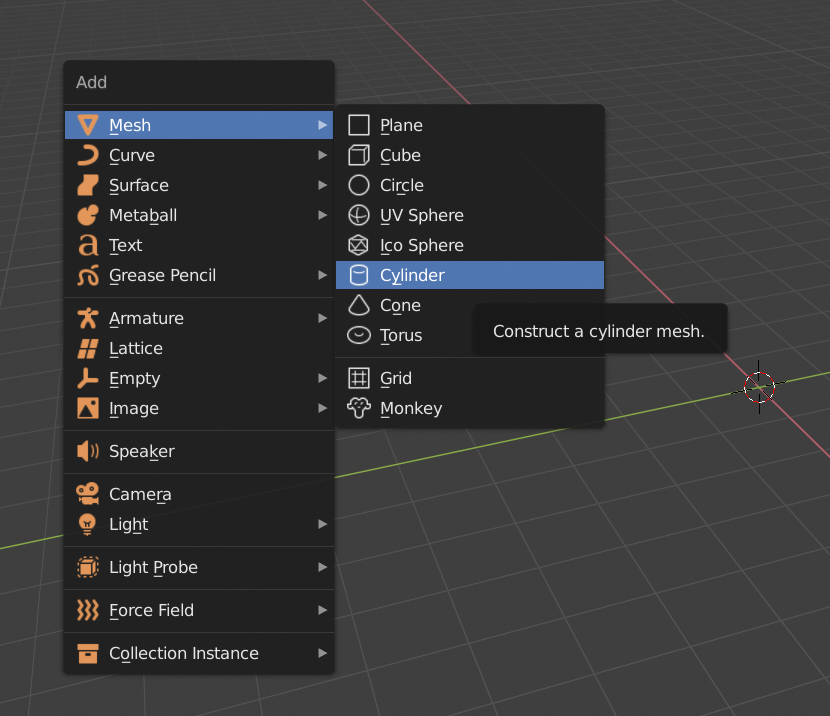Click the Light Probe icon

pyautogui.click(x=88, y=567)
